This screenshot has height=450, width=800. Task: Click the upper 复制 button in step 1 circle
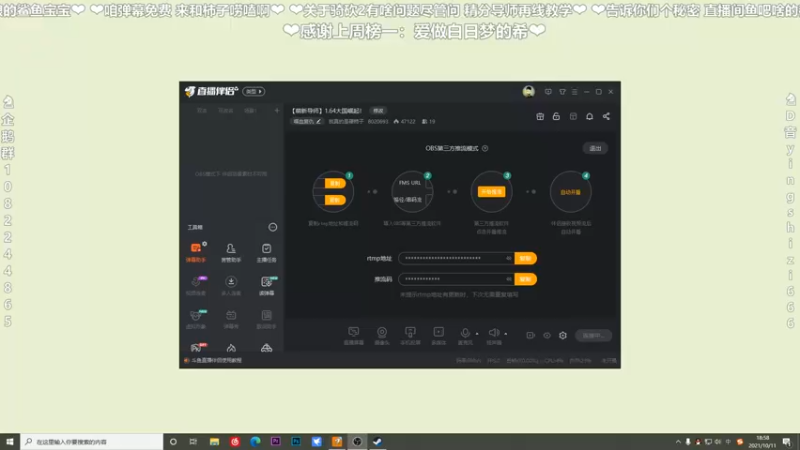pos(335,183)
